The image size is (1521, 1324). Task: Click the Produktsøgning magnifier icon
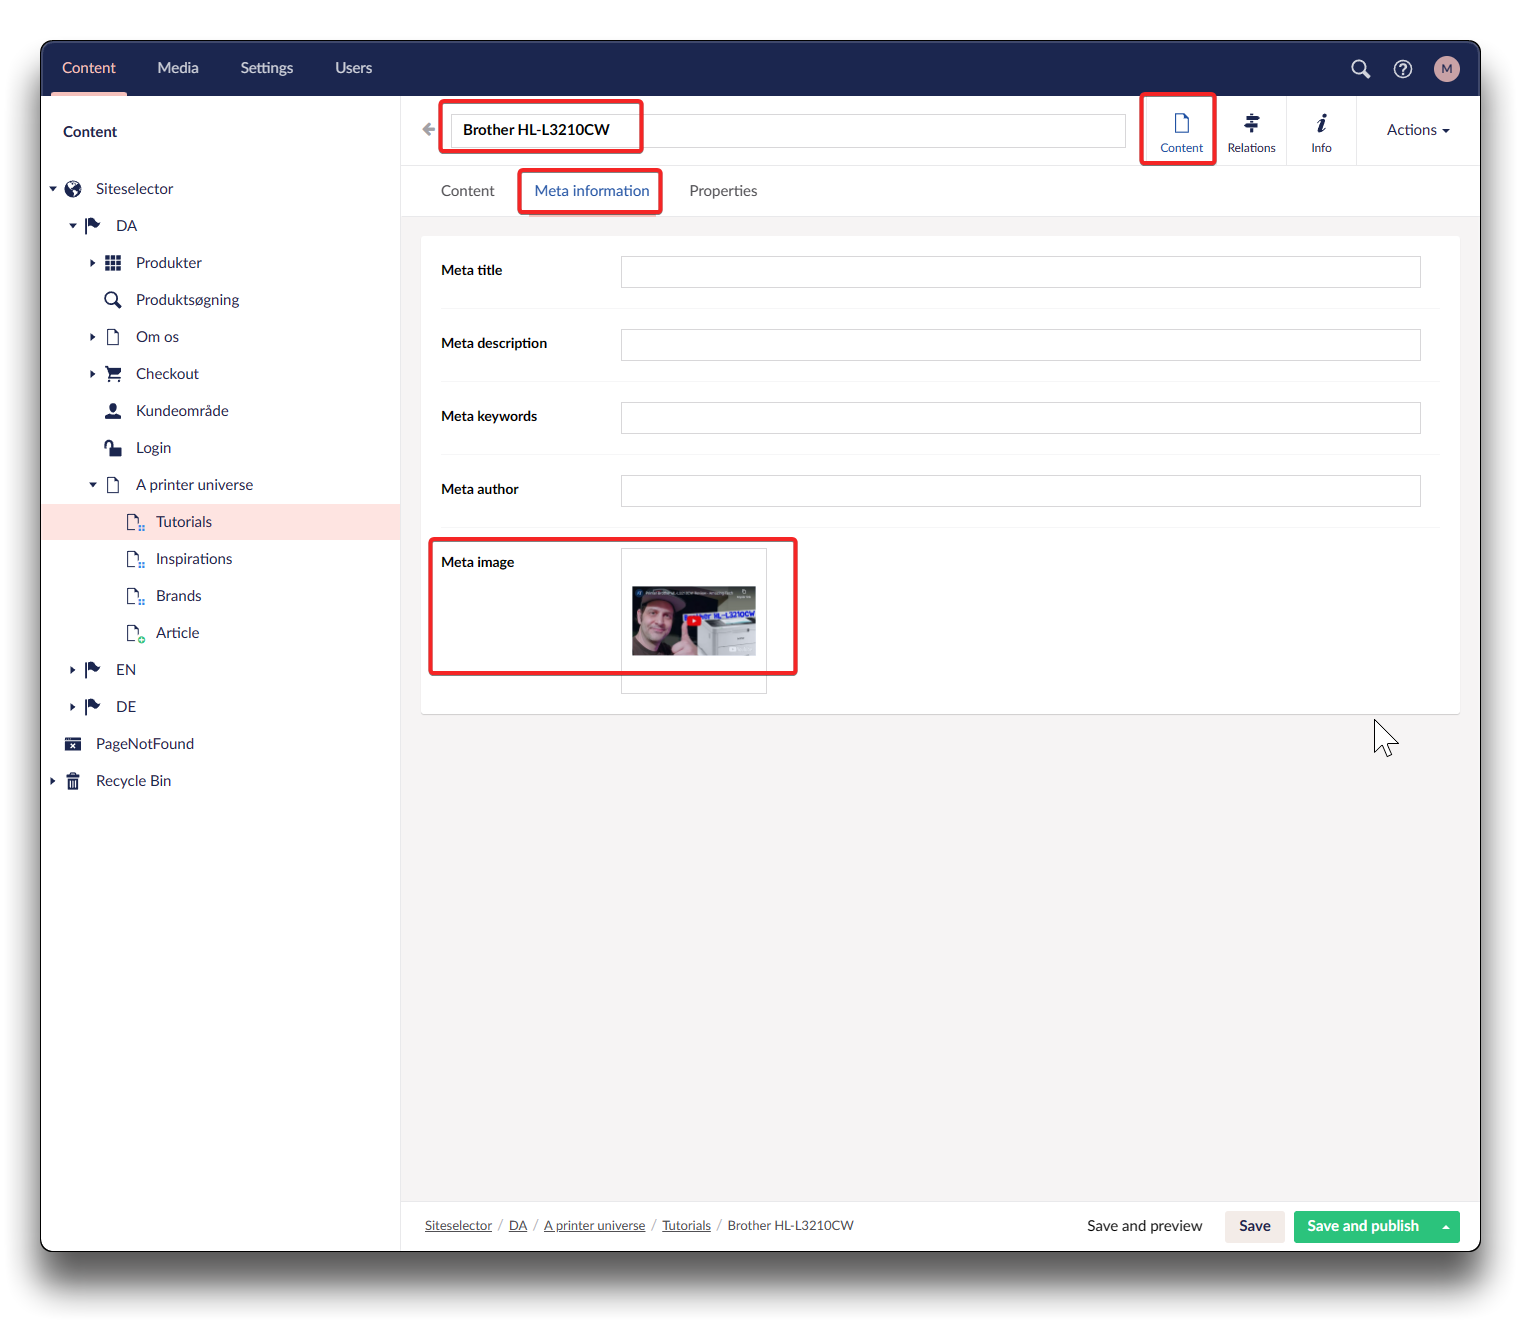coord(113,300)
